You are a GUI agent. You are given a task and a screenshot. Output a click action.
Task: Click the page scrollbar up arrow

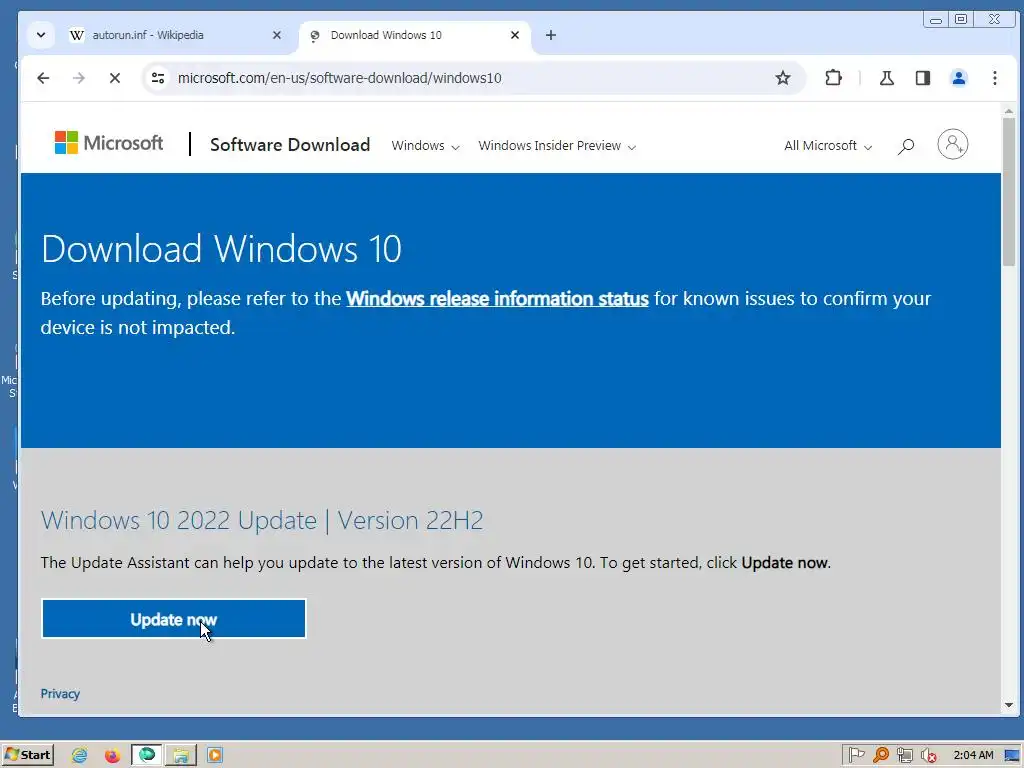tap(1009, 112)
